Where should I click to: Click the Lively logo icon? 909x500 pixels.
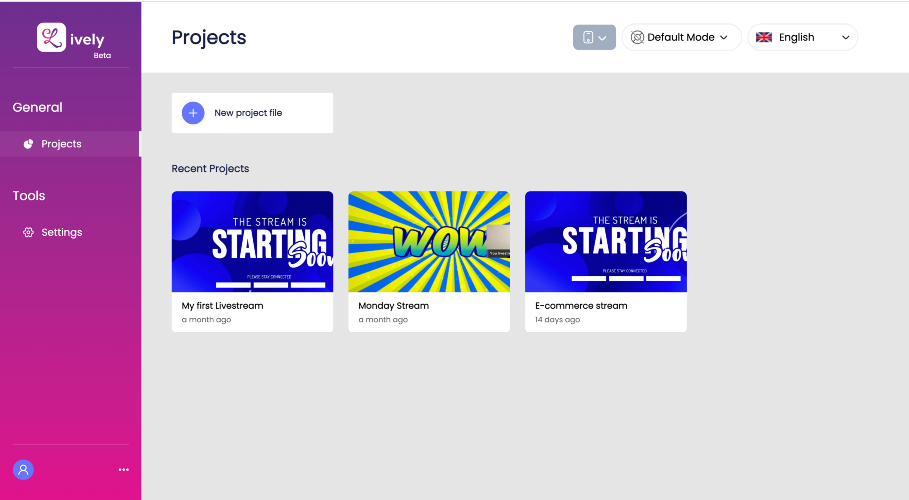coord(52,38)
